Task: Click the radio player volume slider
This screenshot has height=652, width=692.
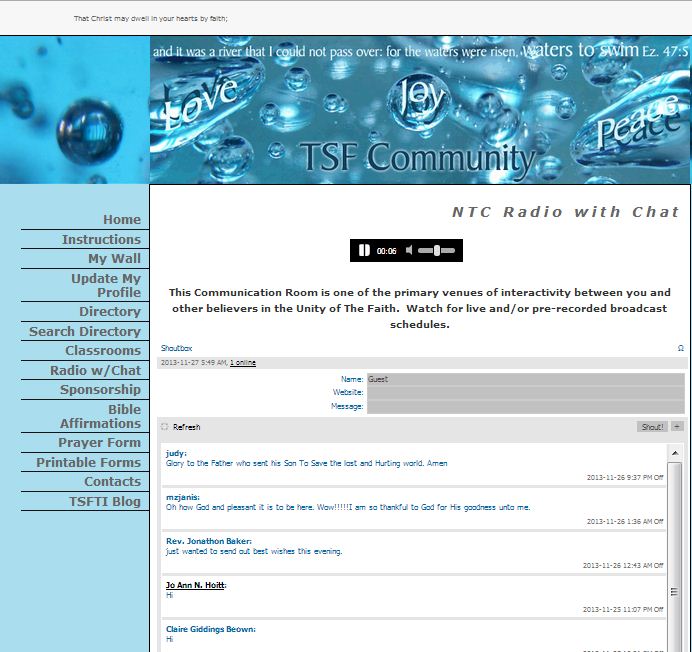Action: [x=437, y=251]
